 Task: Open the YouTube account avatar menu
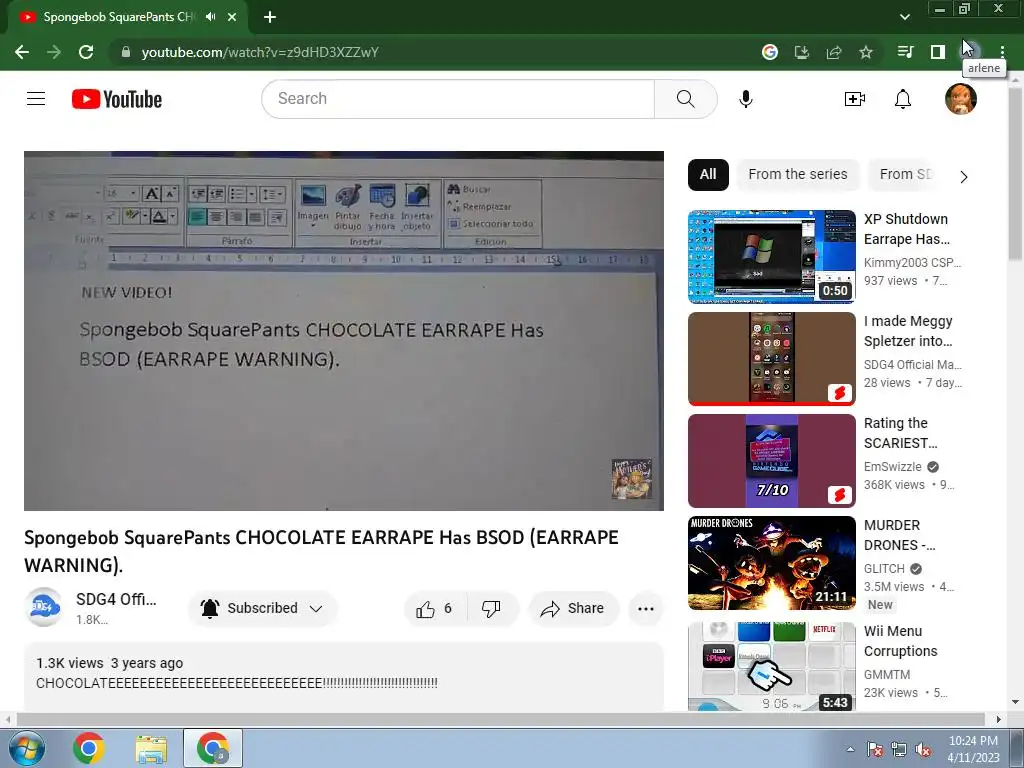961,99
